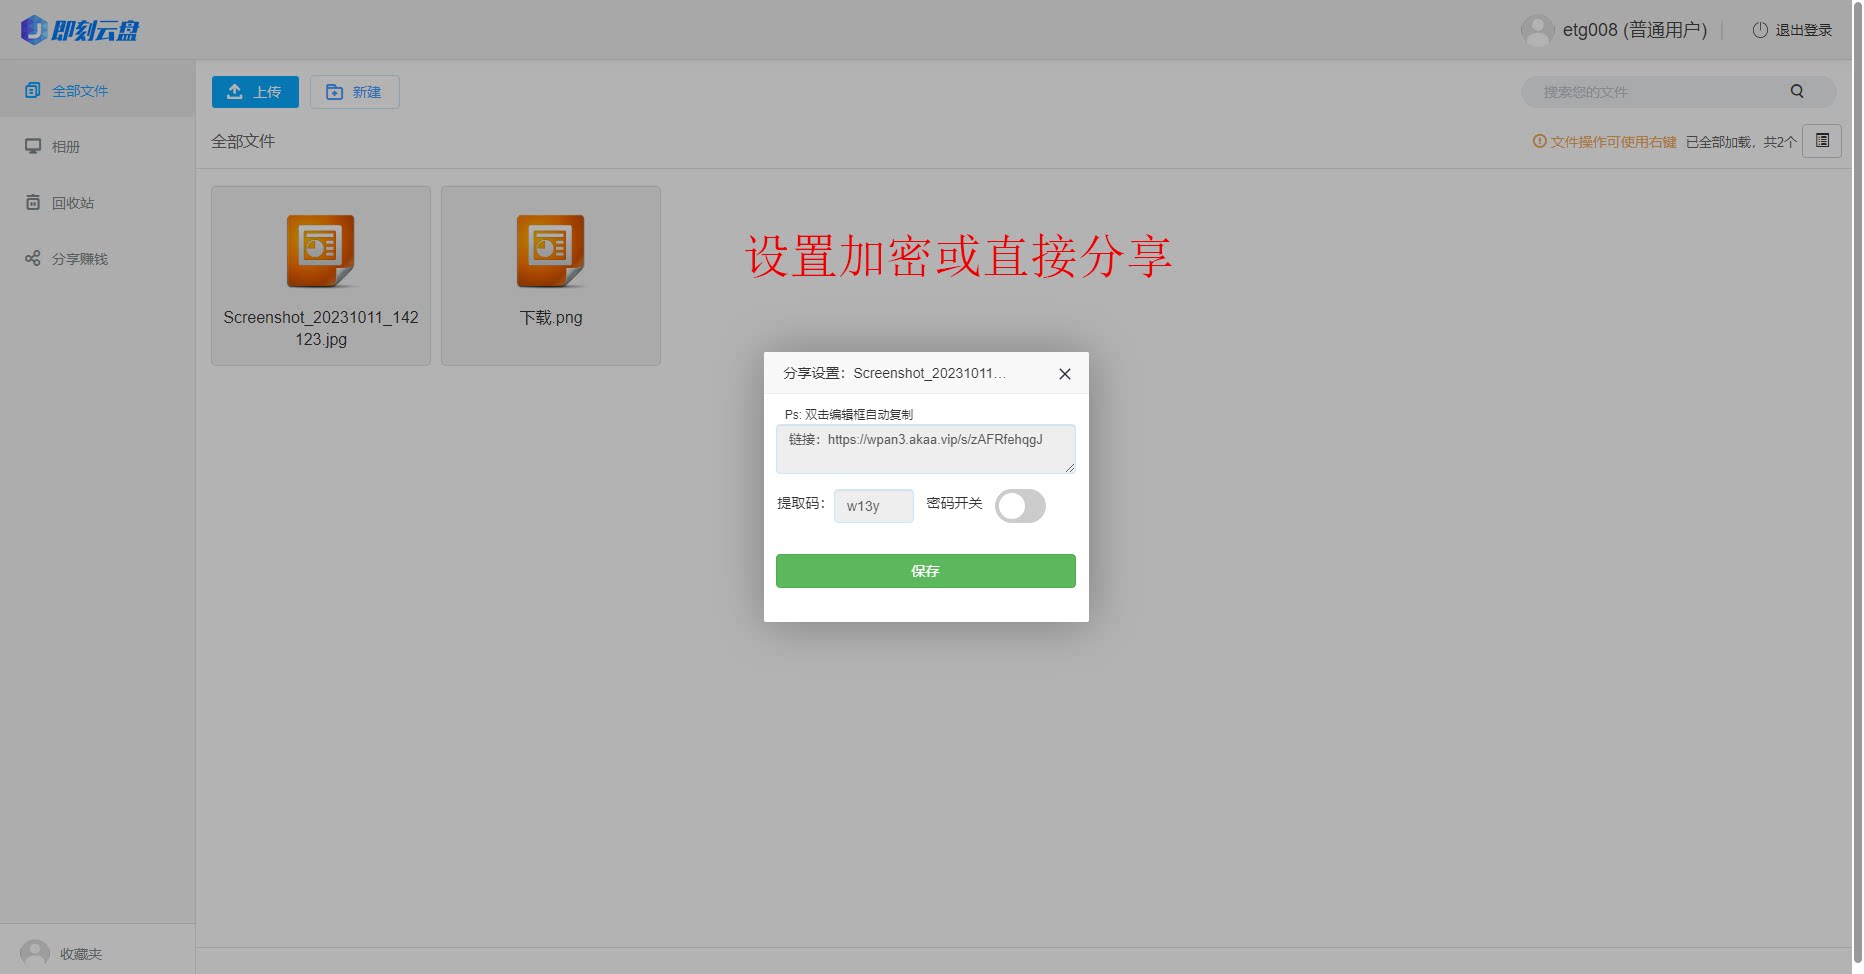Click the user avatar for etg008
The image size is (1864, 974).
(1537, 29)
